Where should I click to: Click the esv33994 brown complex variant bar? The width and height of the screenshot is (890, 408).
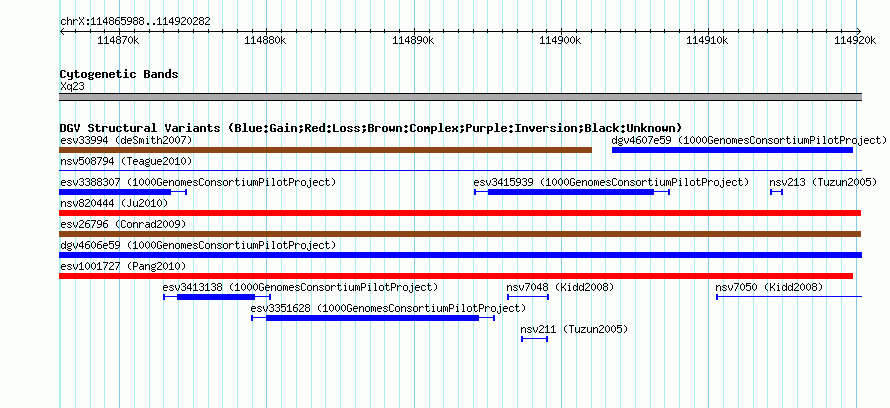click(x=326, y=150)
